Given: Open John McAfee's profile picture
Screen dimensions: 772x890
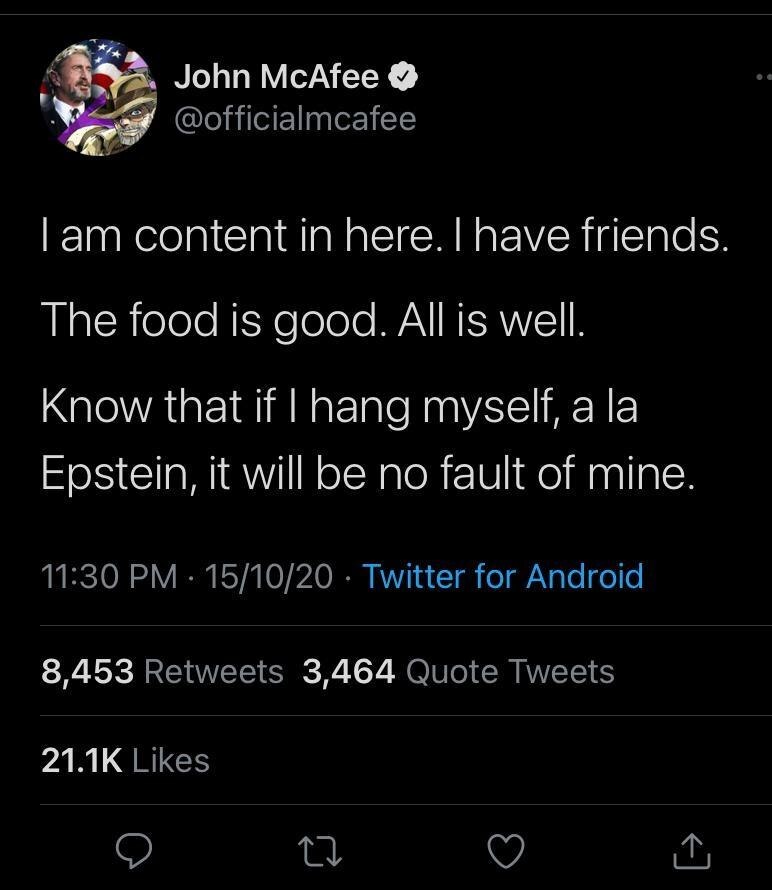Looking at the screenshot, I should tap(99, 97).
